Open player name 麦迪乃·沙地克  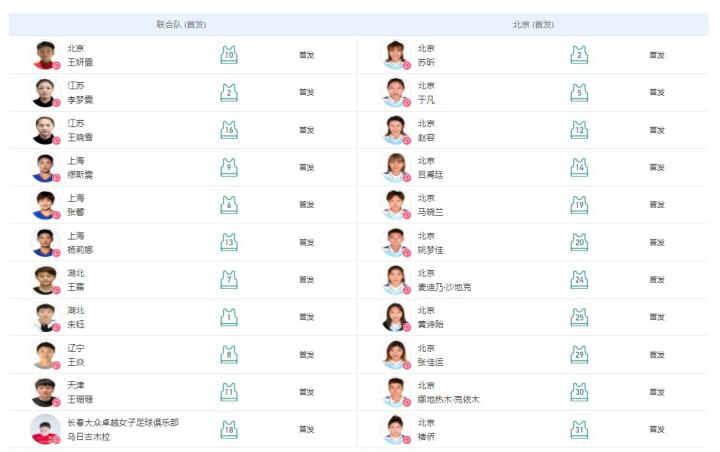tap(444, 287)
